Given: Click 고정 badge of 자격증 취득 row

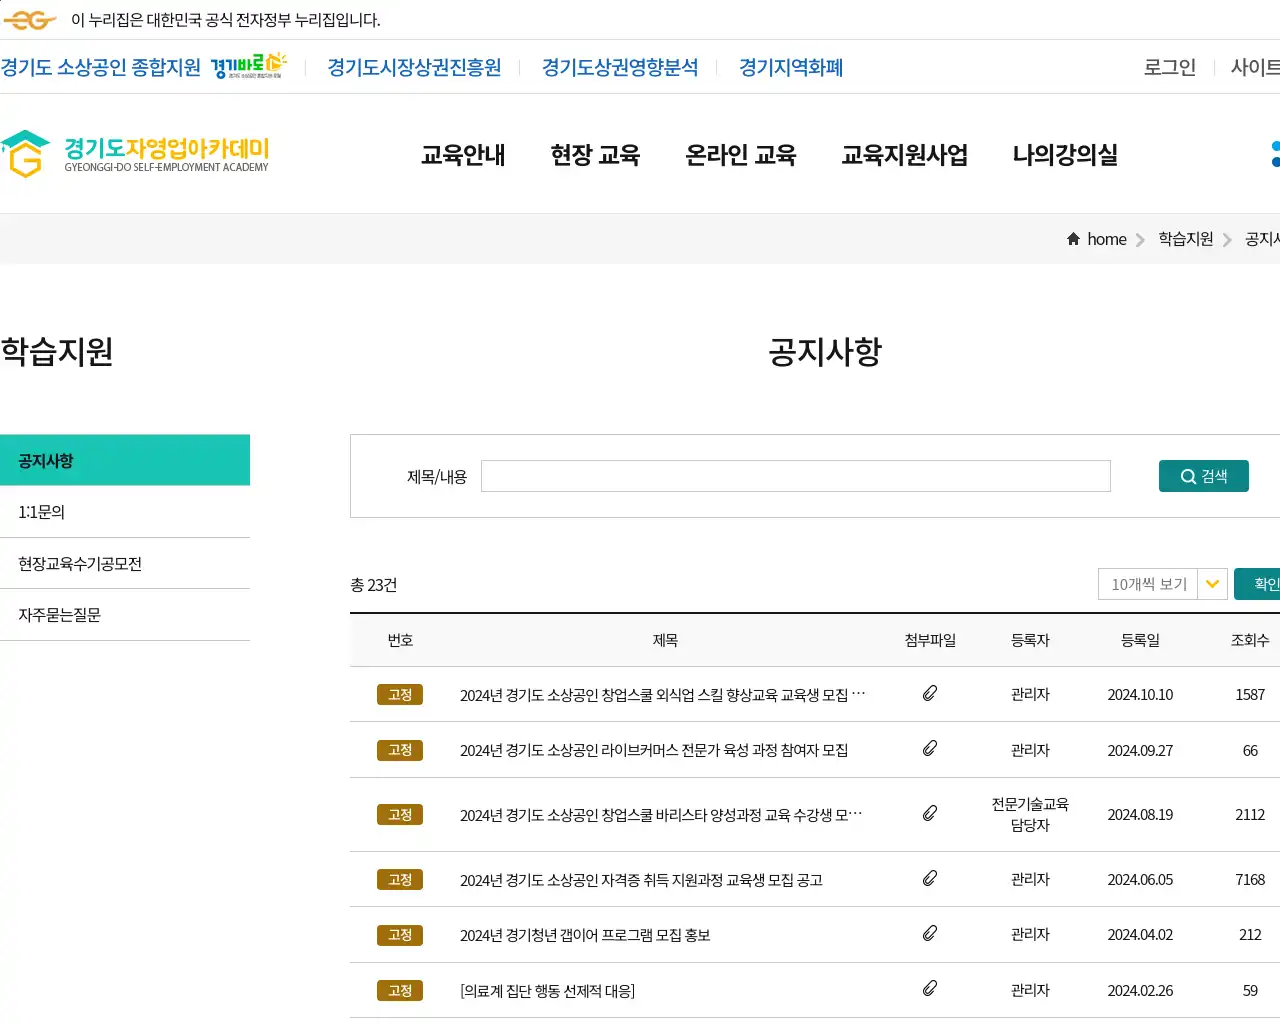Looking at the screenshot, I should tap(400, 880).
